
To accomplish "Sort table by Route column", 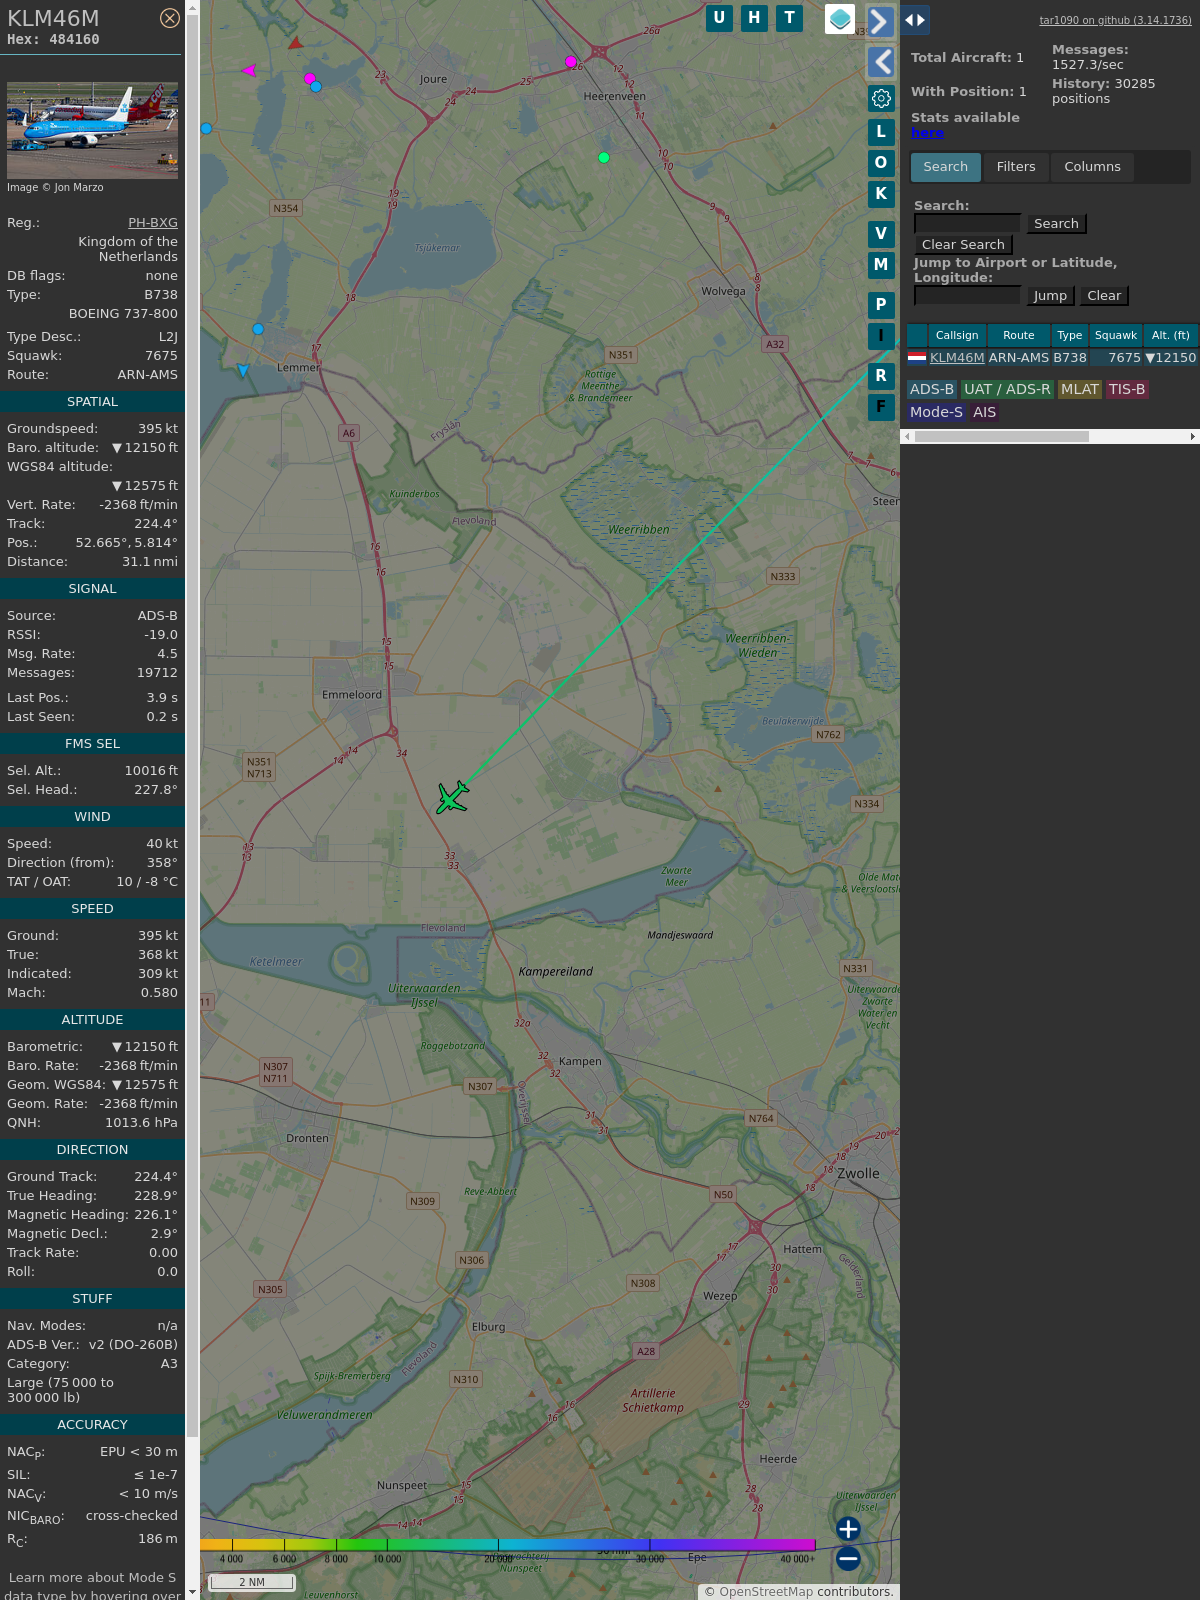I will [x=1019, y=335].
